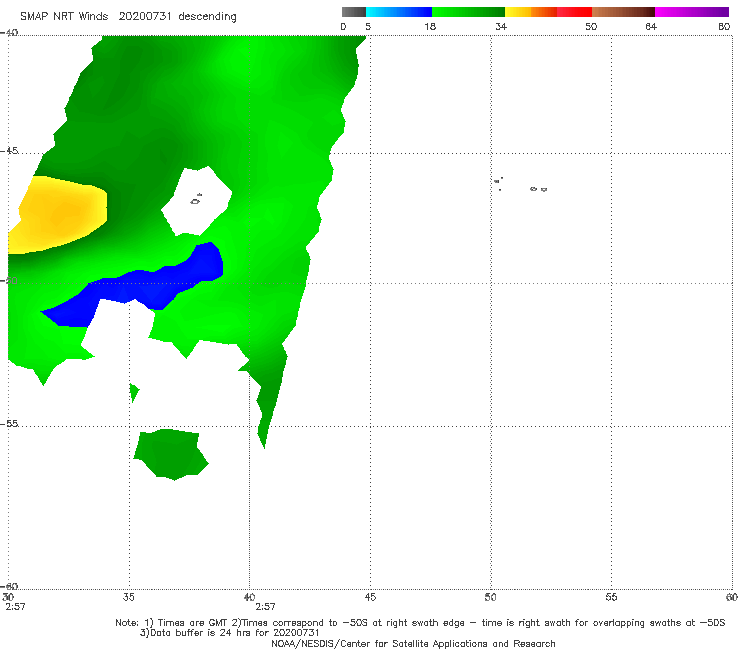The width and height of the screenshot is (740, 650).
Task: Click the latitude label '-55' on the left axis
Action: 9,423
